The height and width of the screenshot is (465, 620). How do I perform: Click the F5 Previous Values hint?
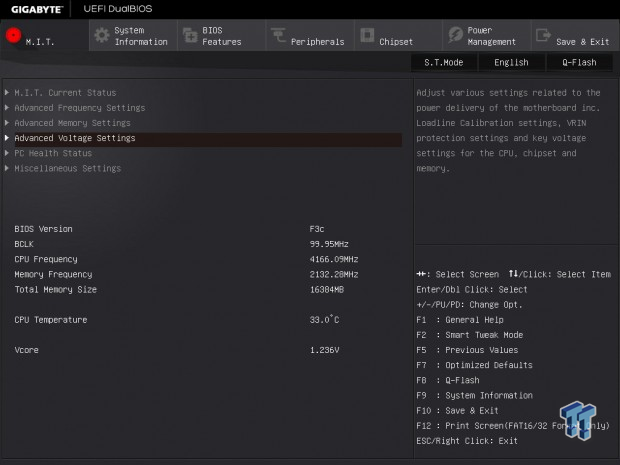(467, 350)
